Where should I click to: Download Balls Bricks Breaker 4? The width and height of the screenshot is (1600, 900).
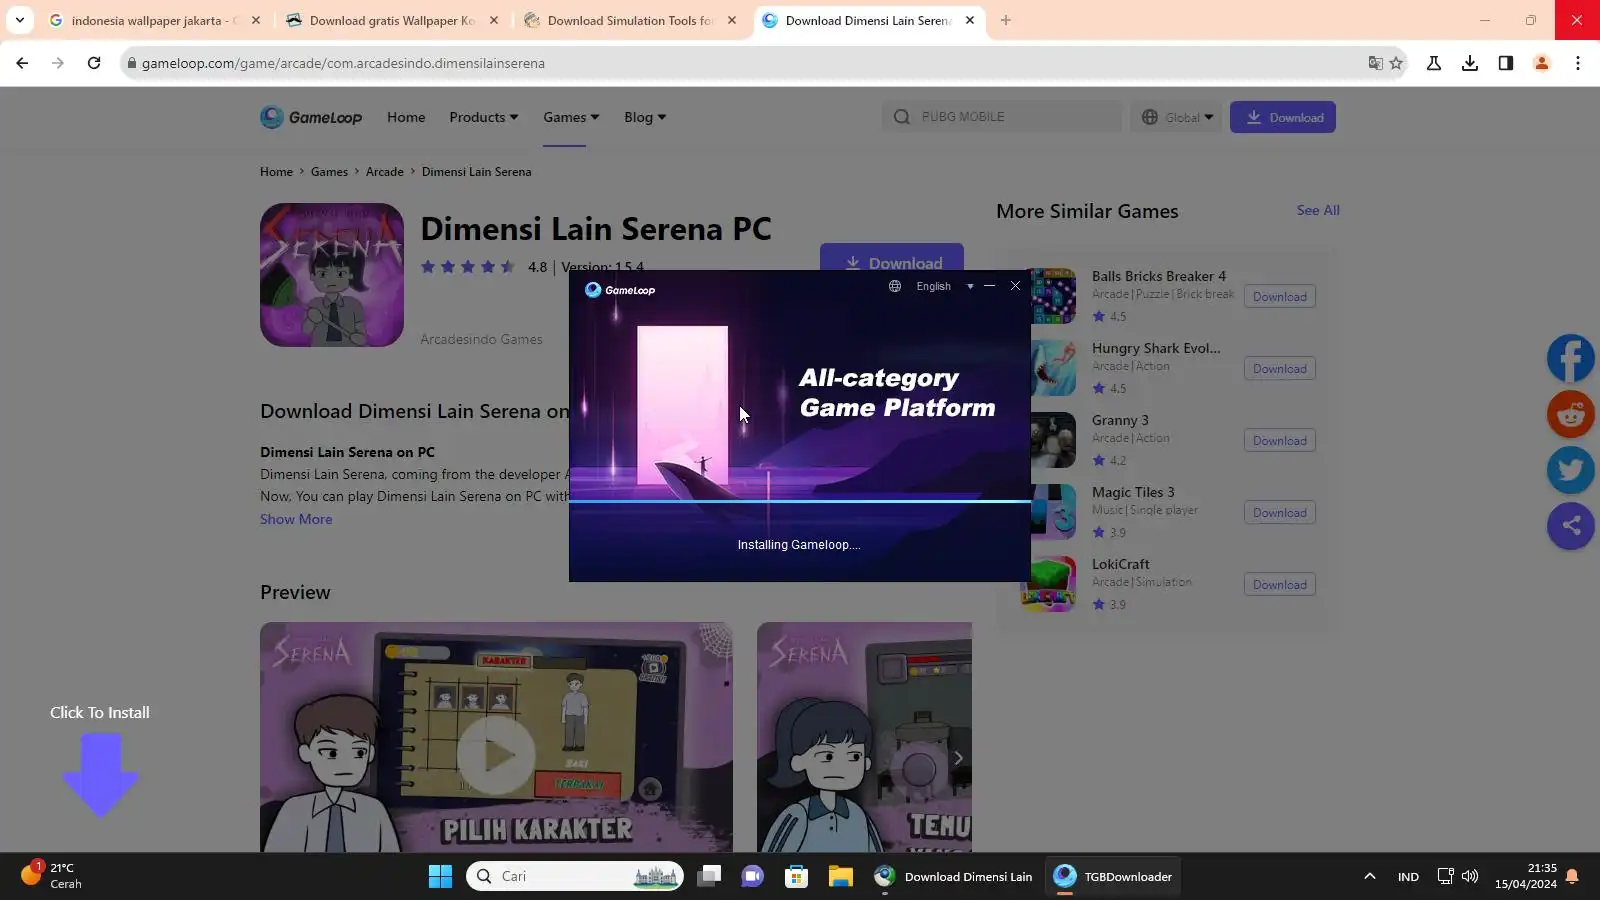point(1280,297)
